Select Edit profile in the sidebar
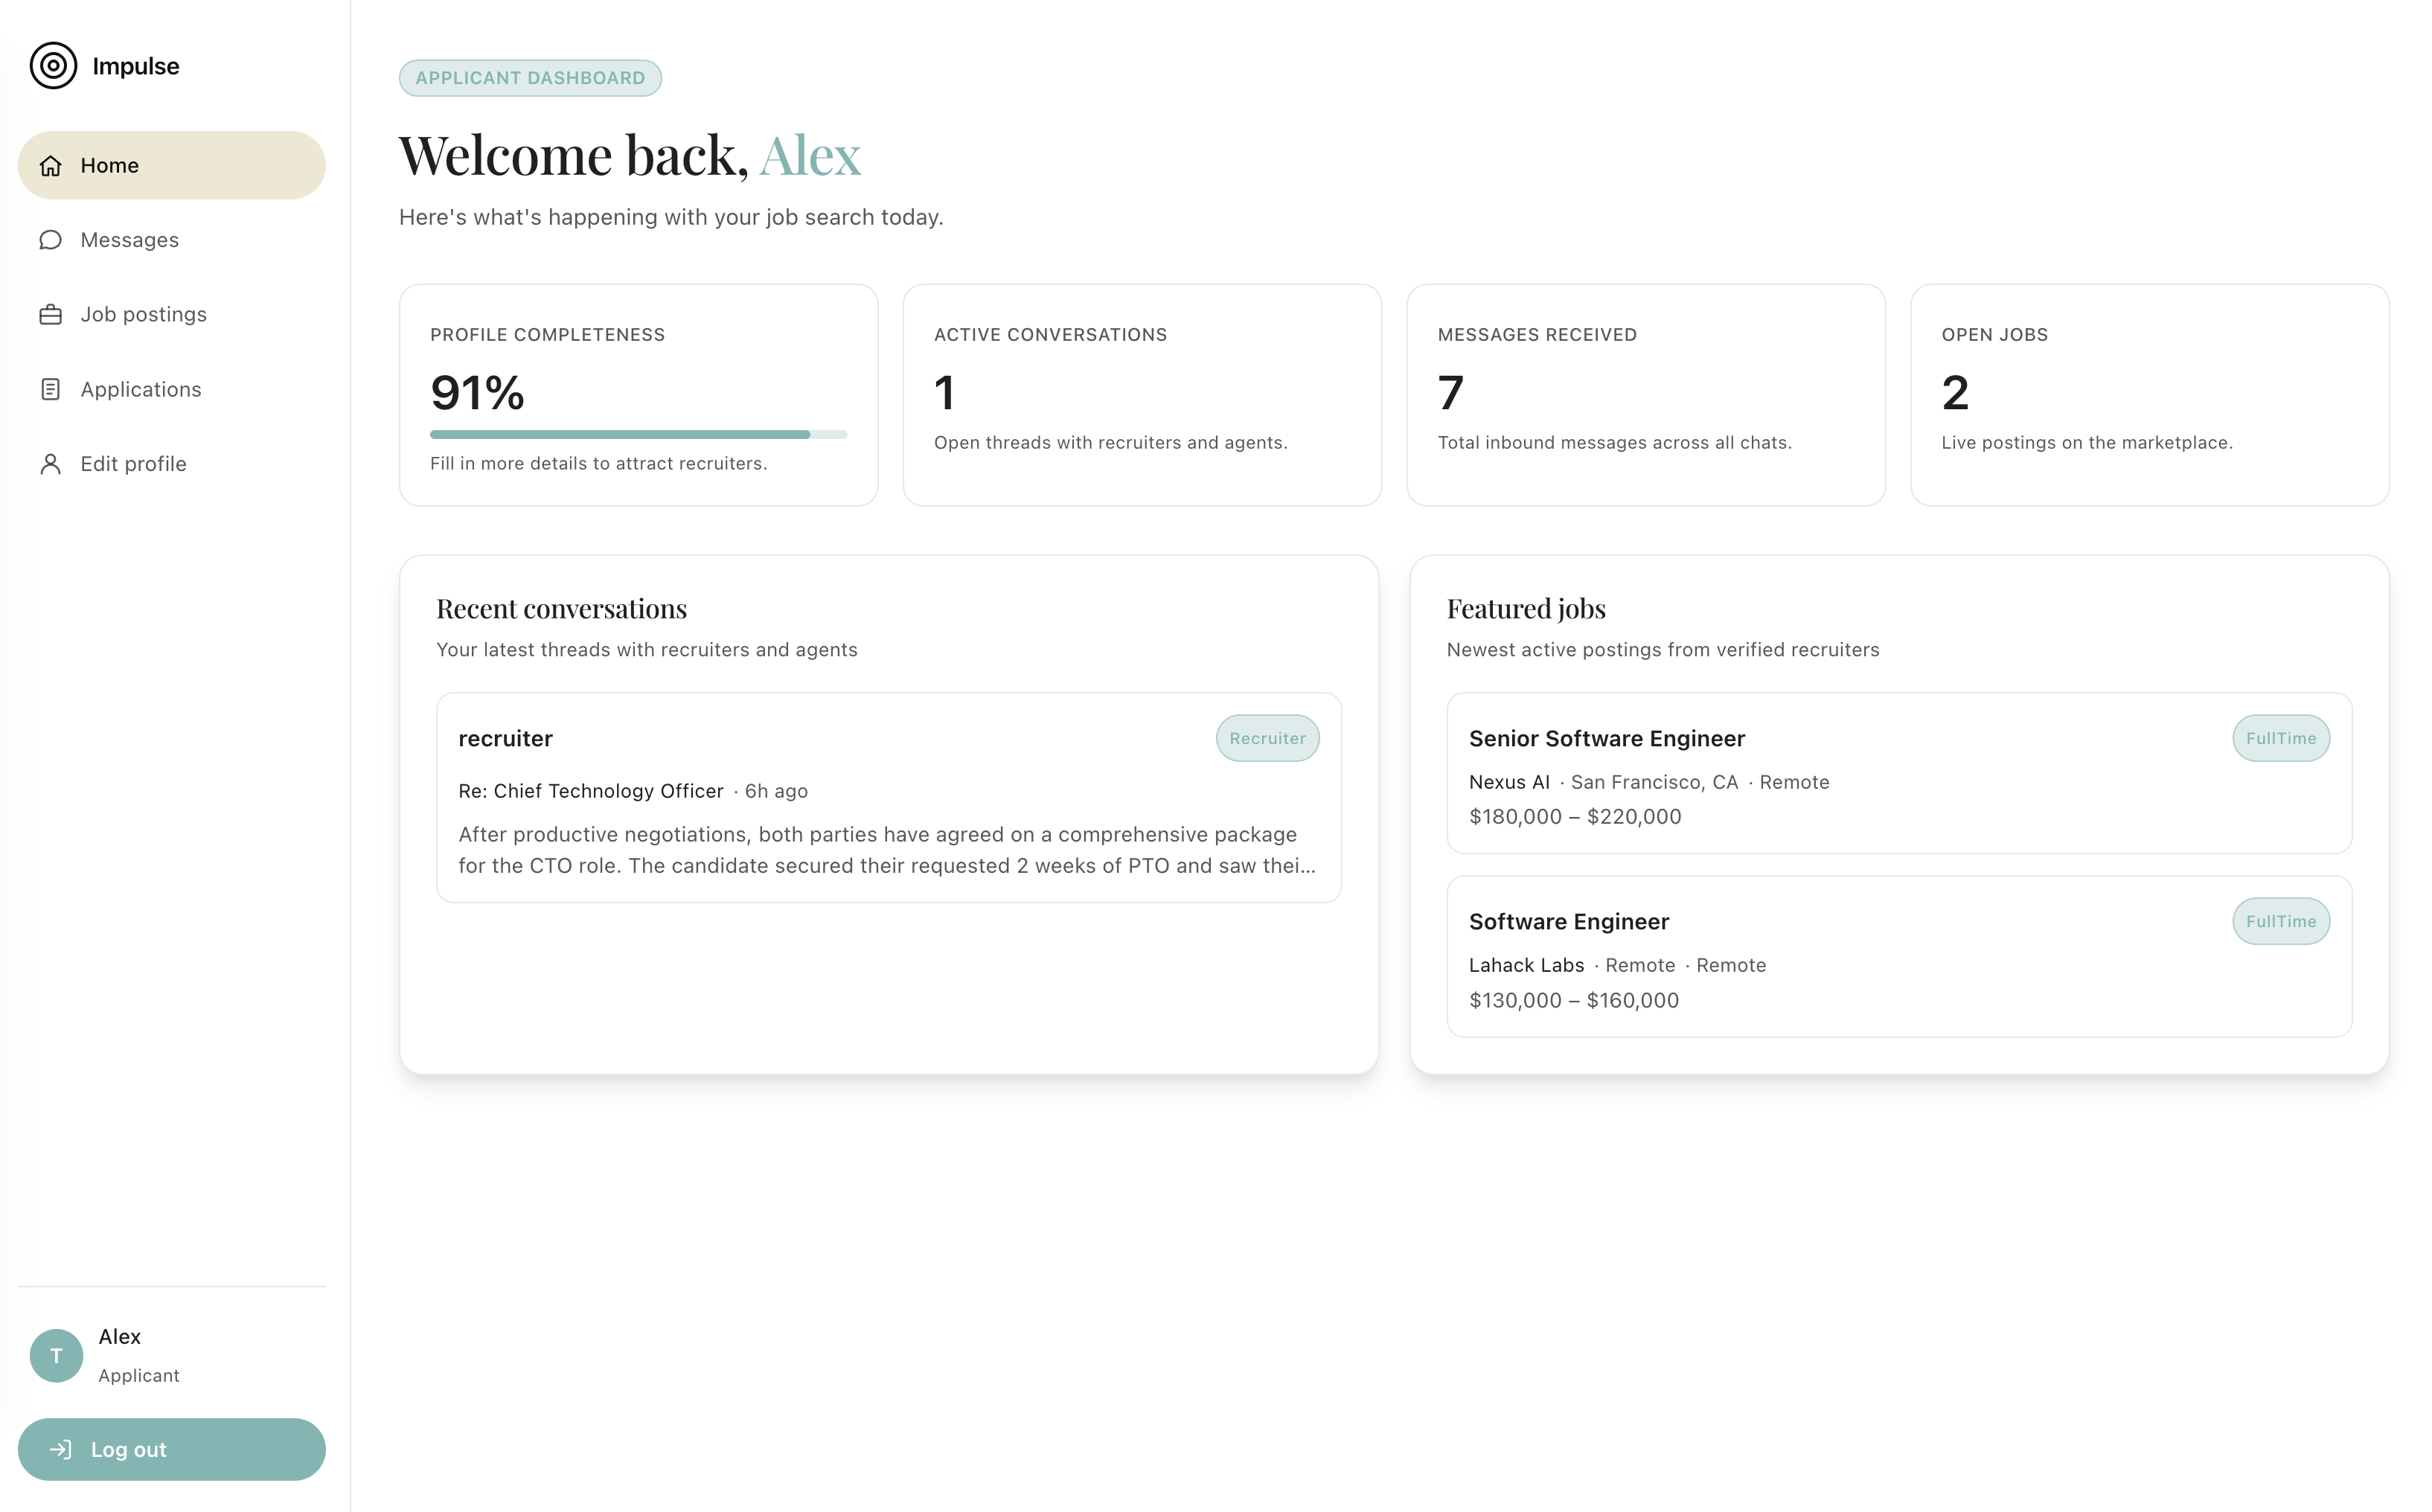Viewport: 2432px width, 1512px height. point(133,464)
